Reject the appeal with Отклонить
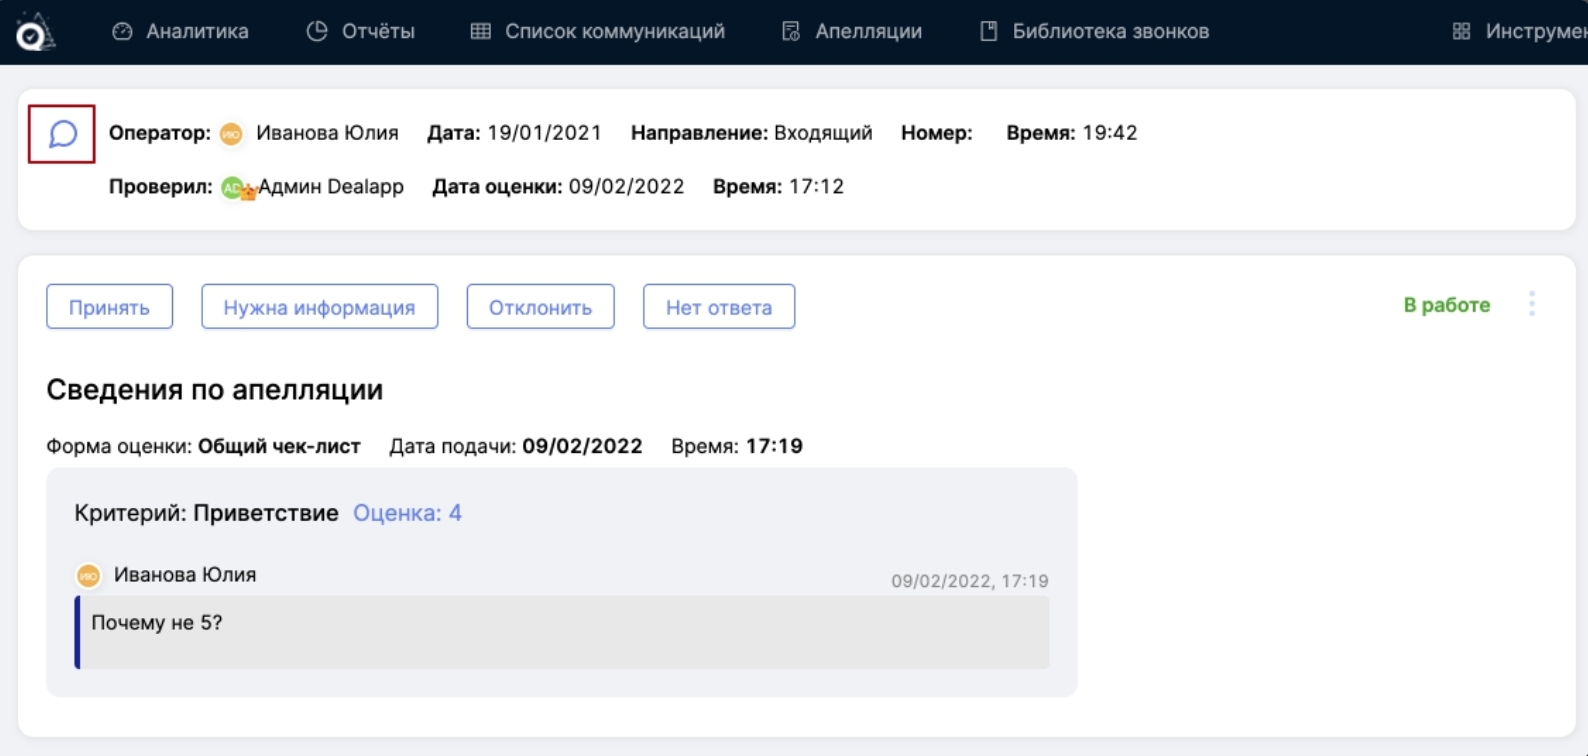Image resolution: width=1588 pixels, height=756 pixels. tap(540, 307)
